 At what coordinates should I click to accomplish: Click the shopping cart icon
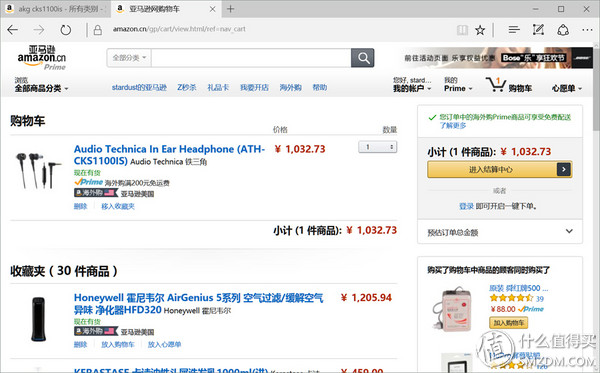coord(496,85)
